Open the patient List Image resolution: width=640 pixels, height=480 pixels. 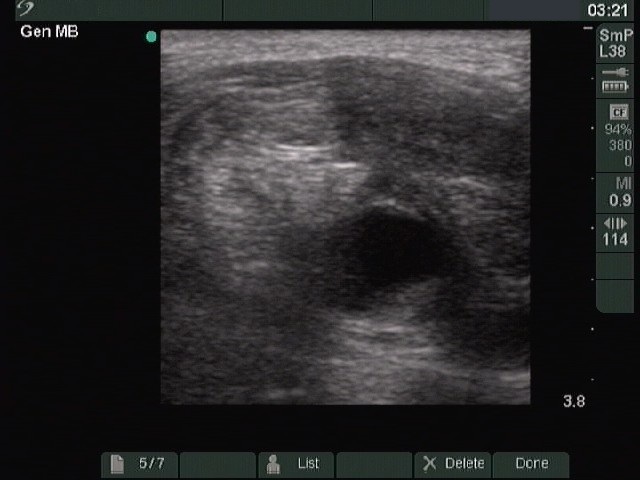pos(296,464)
